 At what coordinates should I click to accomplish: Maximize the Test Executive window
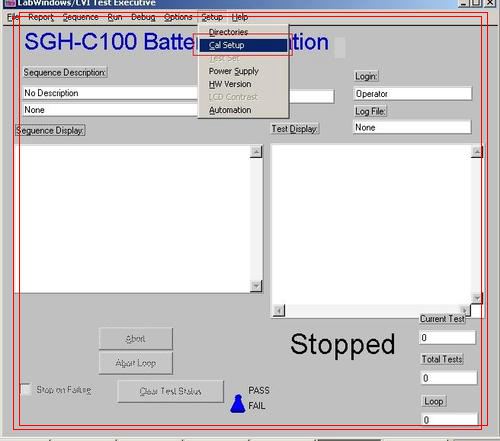[477, 3]
